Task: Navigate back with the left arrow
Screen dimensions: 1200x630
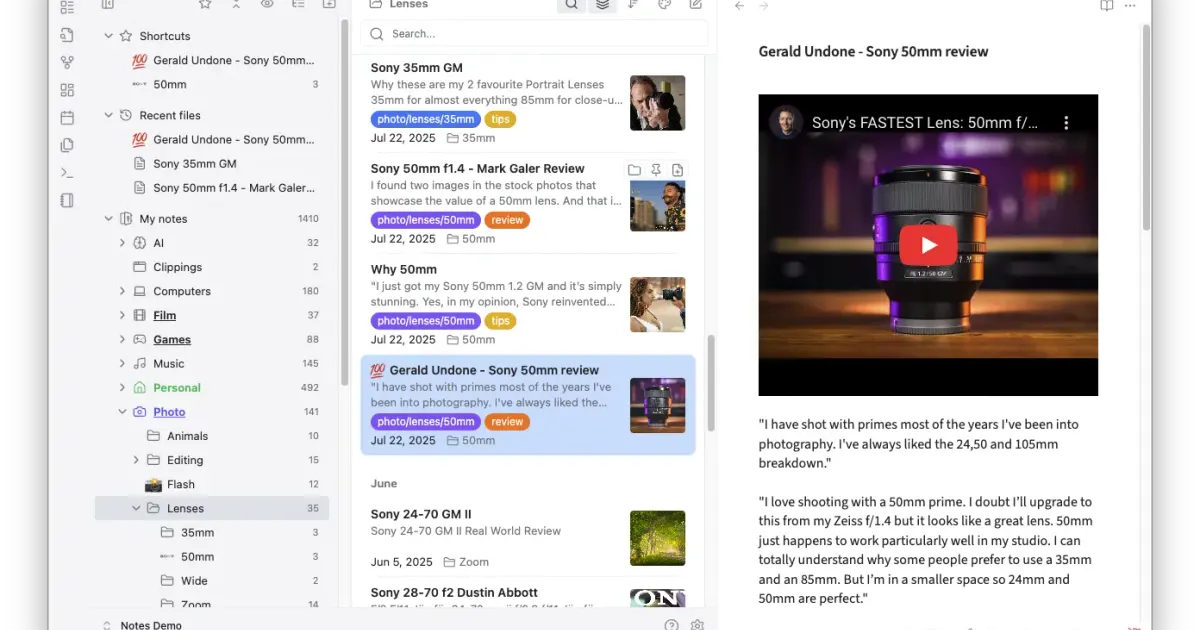Action: coord(740,6)
